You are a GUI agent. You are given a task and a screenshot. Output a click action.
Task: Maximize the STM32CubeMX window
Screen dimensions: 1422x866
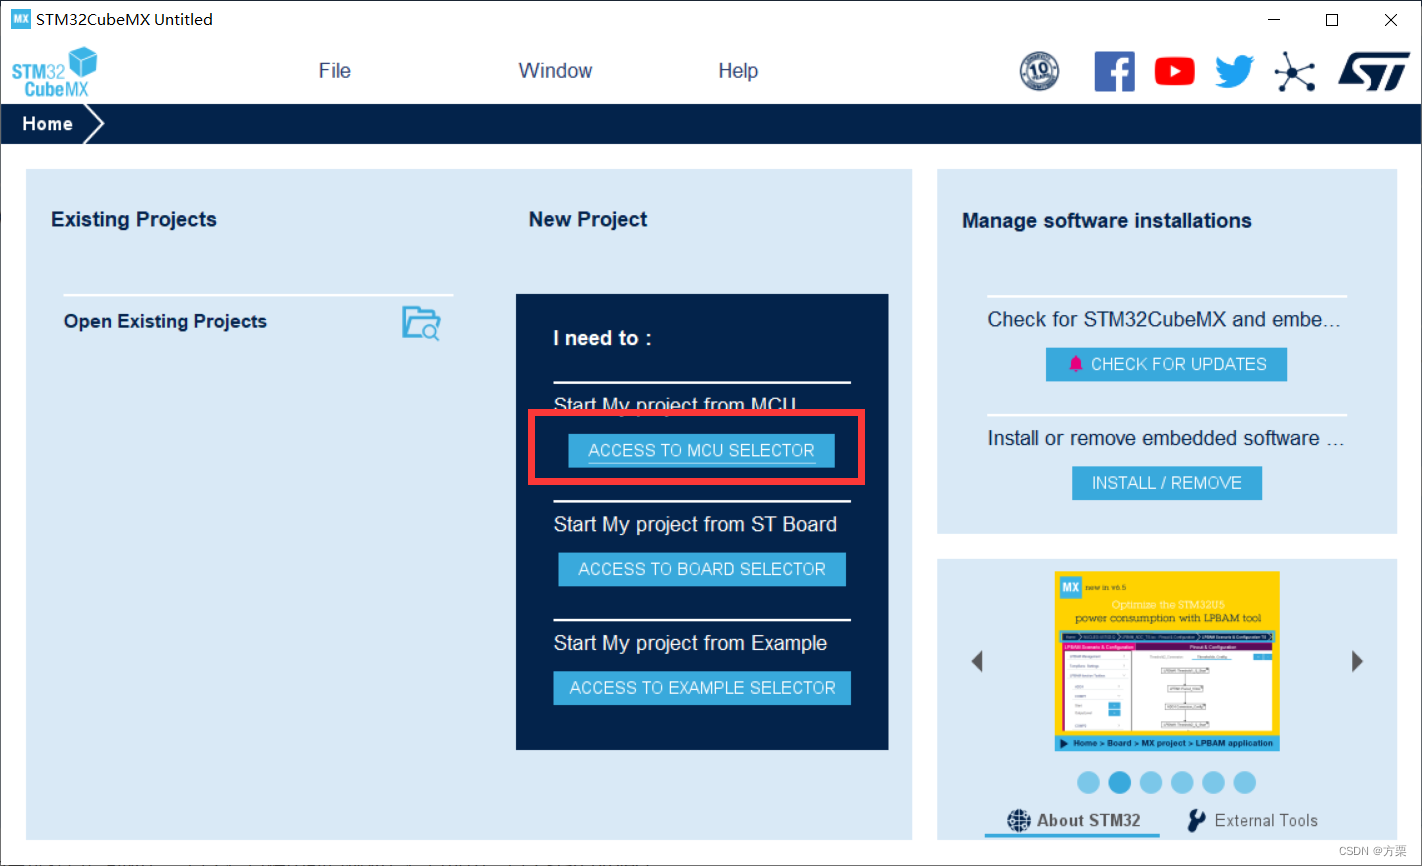pos(1332,20)
